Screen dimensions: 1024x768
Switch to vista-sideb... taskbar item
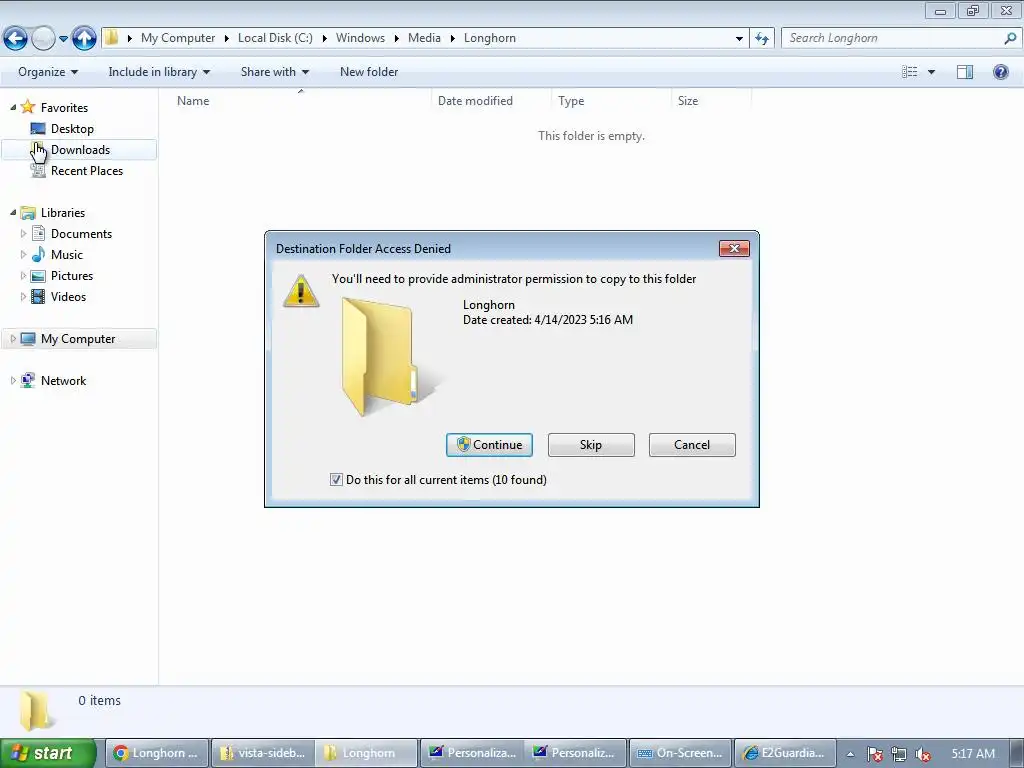[x=263, y=753]
